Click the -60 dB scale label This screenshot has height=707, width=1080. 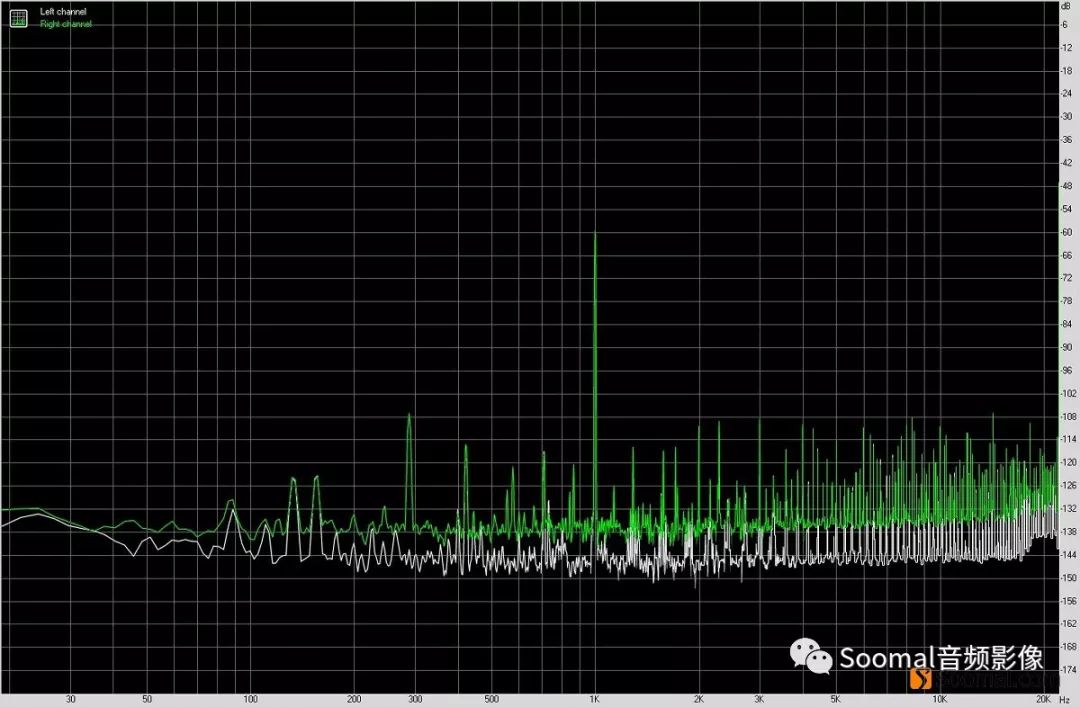pyautogui.click(x=1067, y=232)
